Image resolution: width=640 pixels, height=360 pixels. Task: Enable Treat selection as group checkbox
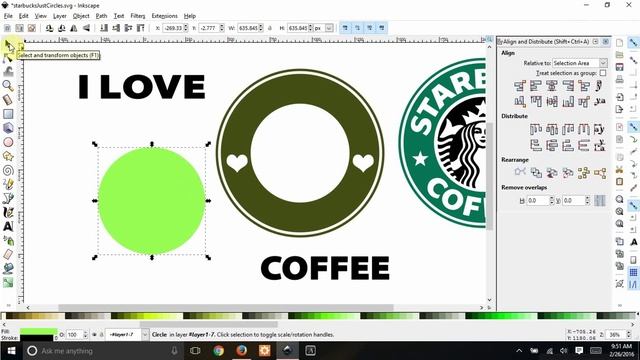coord(602,73)
